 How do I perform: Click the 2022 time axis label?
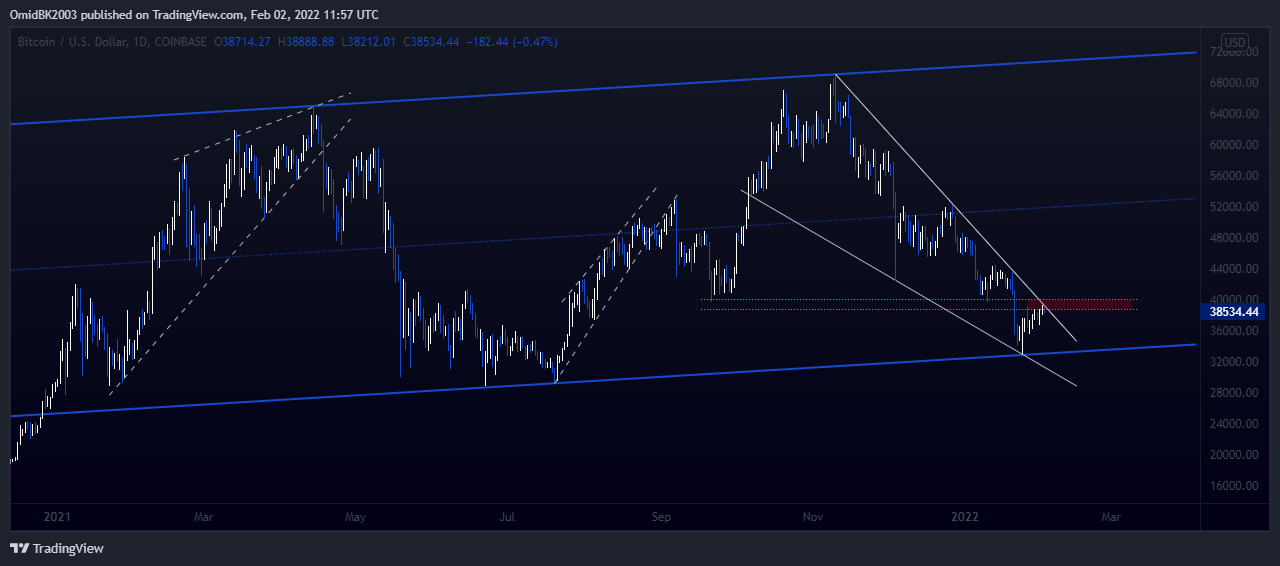click(965, 517)
